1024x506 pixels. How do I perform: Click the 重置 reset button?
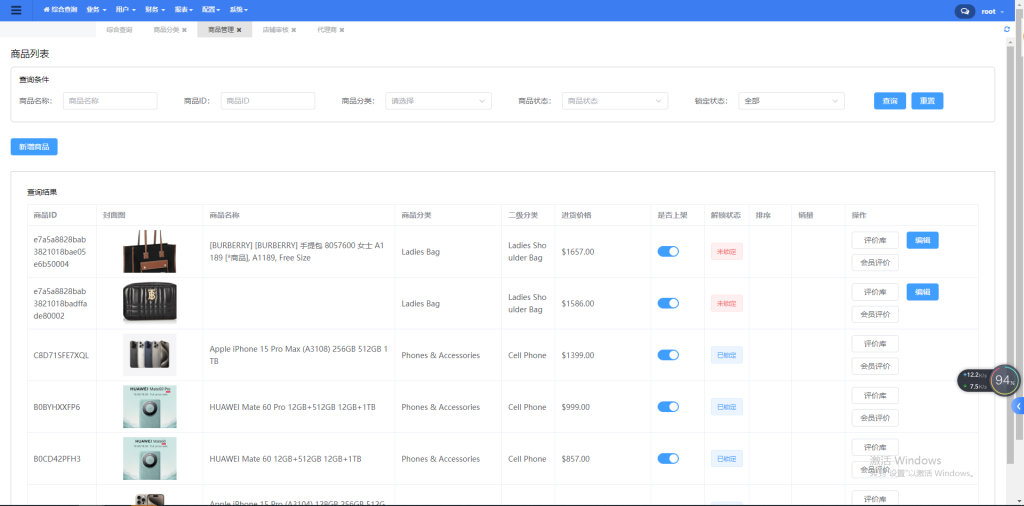coord(927,101)
